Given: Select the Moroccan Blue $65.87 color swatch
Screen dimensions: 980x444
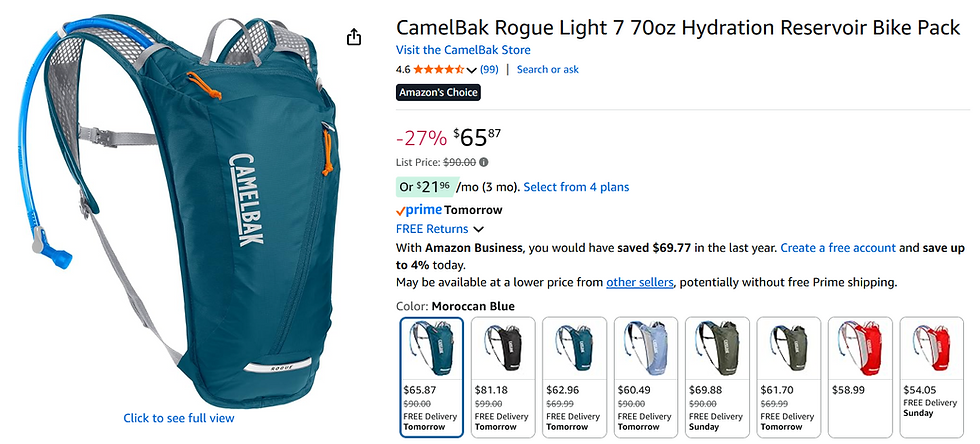Looking at the screenshot, I should [431, 376].
